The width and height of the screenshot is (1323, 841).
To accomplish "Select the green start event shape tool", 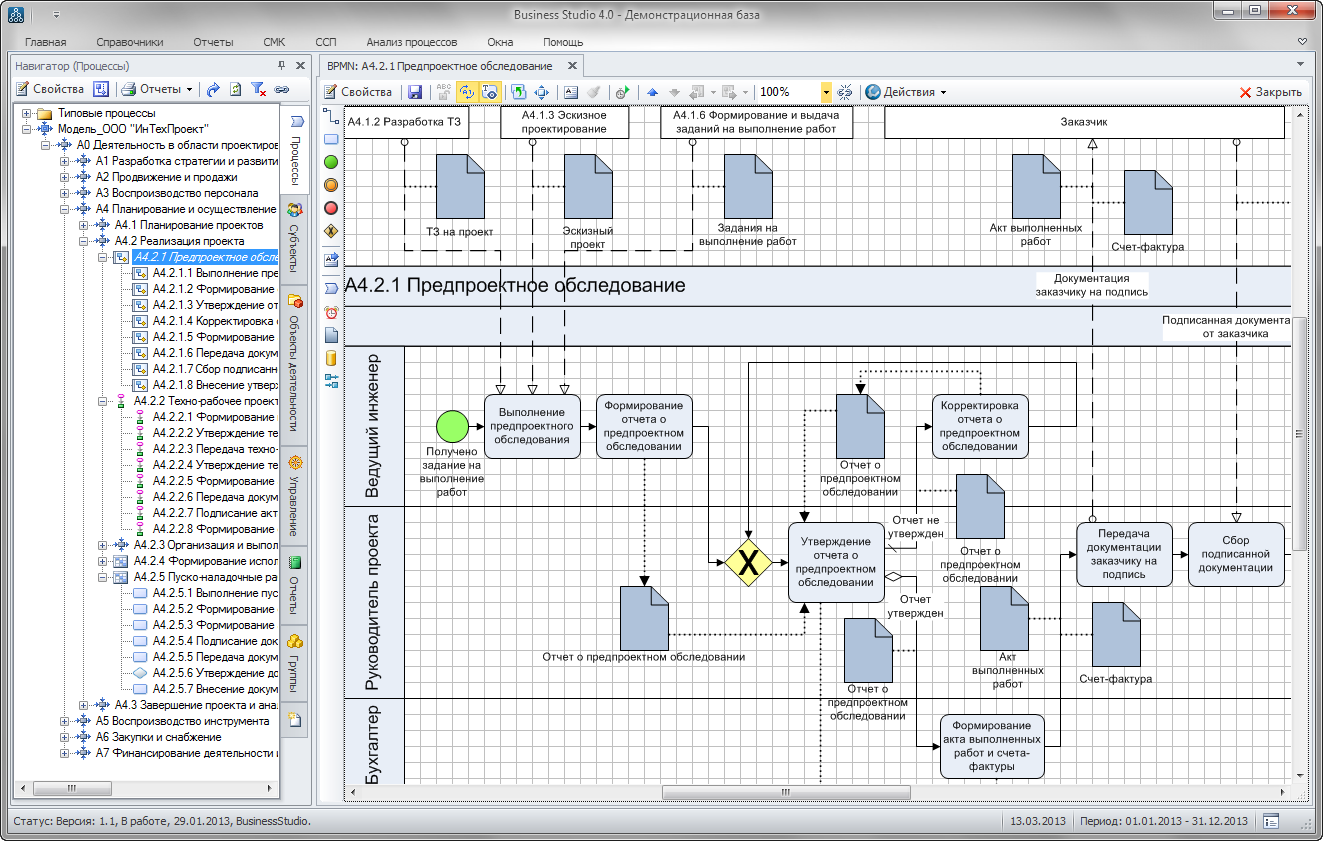I will pyautogui.click(x=331, y=161).
